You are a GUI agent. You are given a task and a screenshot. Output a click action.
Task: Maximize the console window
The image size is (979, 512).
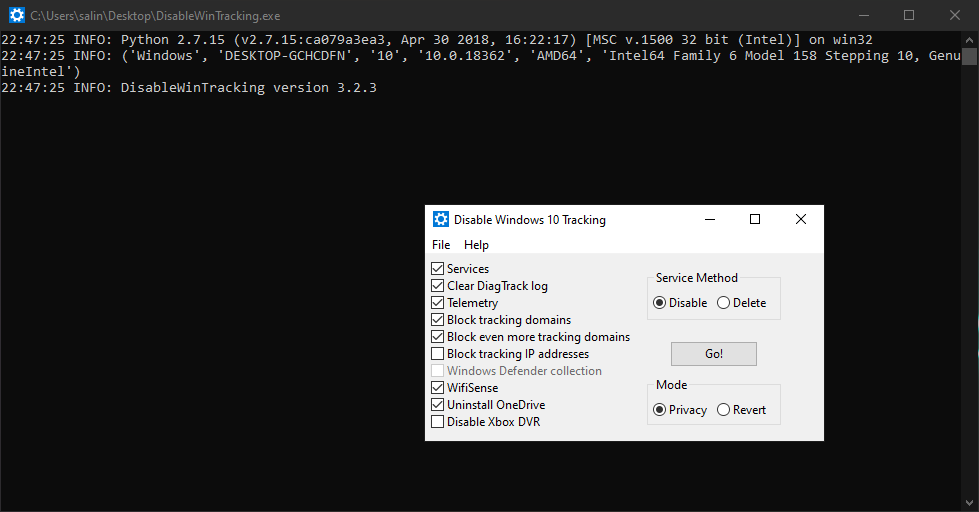coord(909,15)
